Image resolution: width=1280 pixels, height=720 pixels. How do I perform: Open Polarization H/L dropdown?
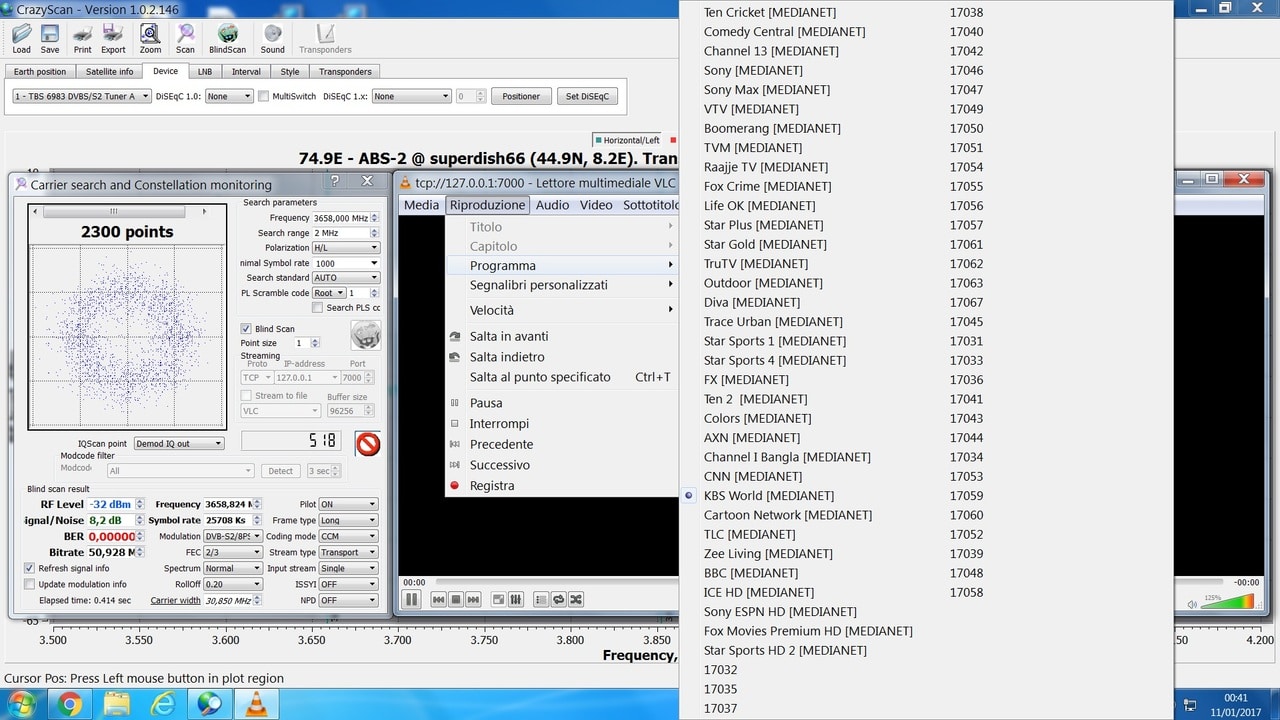coord(346,248)
